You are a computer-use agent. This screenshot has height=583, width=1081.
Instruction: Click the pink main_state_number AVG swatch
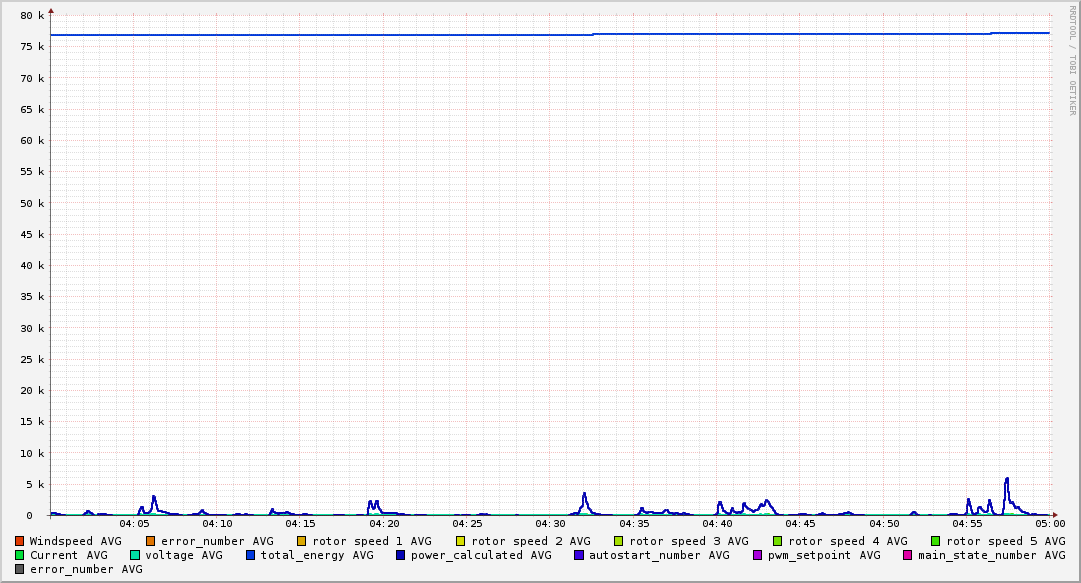click(908, 555)
